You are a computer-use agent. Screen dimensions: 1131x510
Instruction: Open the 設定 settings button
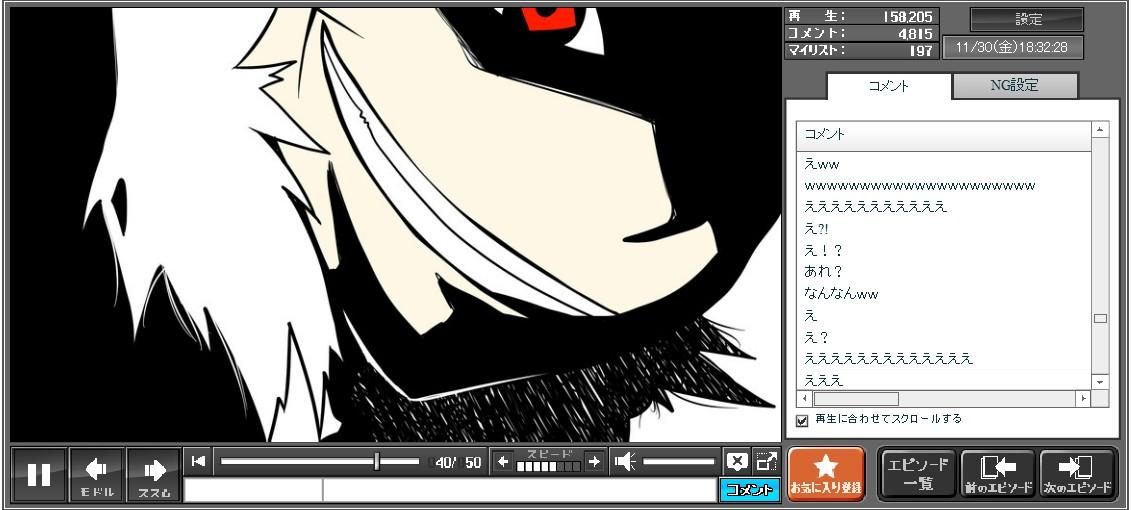[1027, 20]
